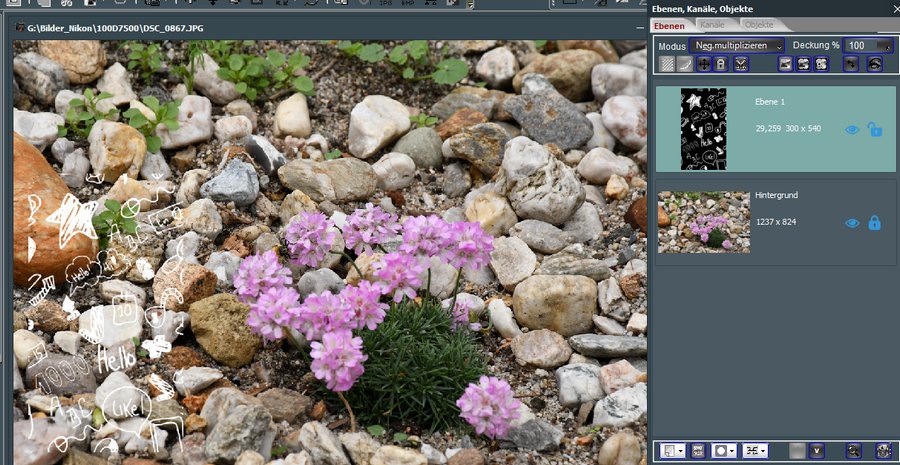Click the move (four-arrow) icon in layers panel
900x465 pixels.
coord(704,64)
